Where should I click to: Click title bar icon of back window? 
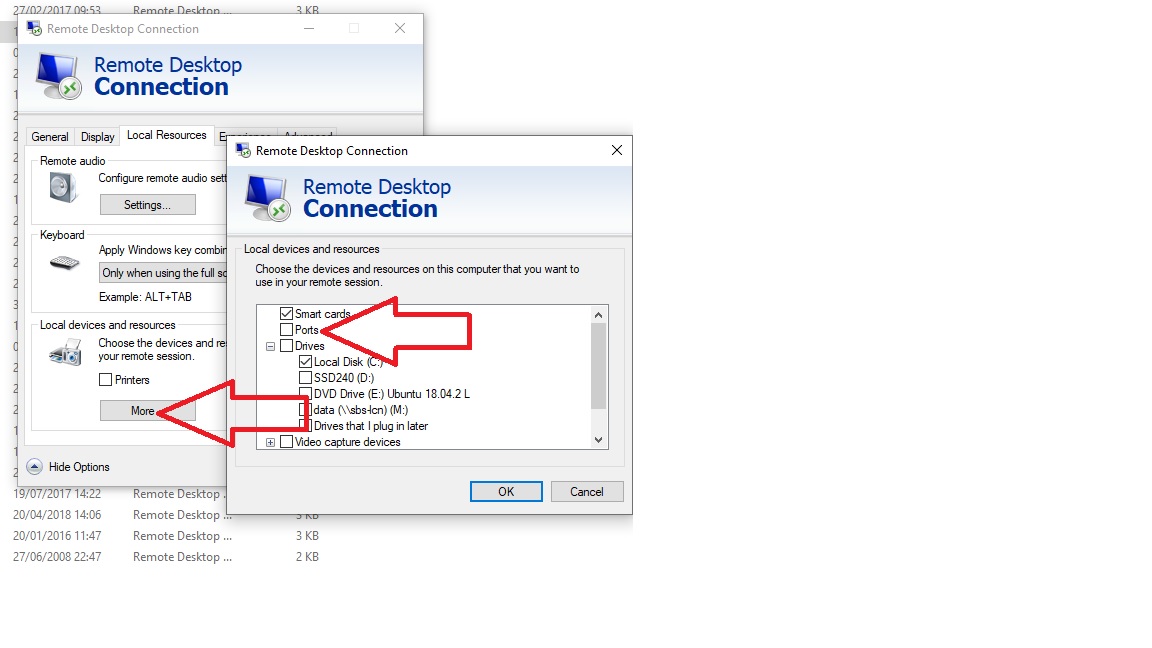tap(35, 29)
